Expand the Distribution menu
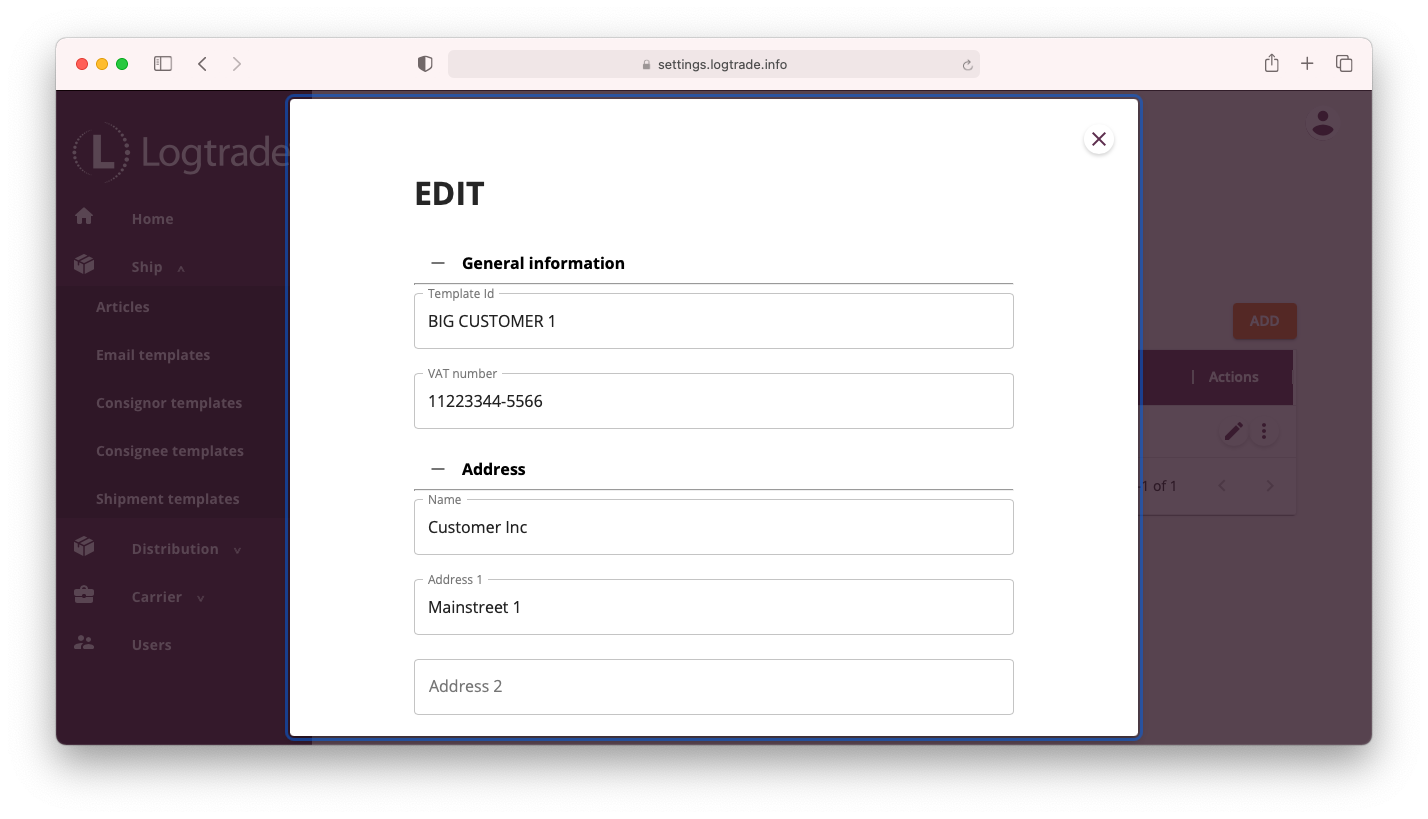Screen dimensions: 1428x819 [x=187, y=549]
